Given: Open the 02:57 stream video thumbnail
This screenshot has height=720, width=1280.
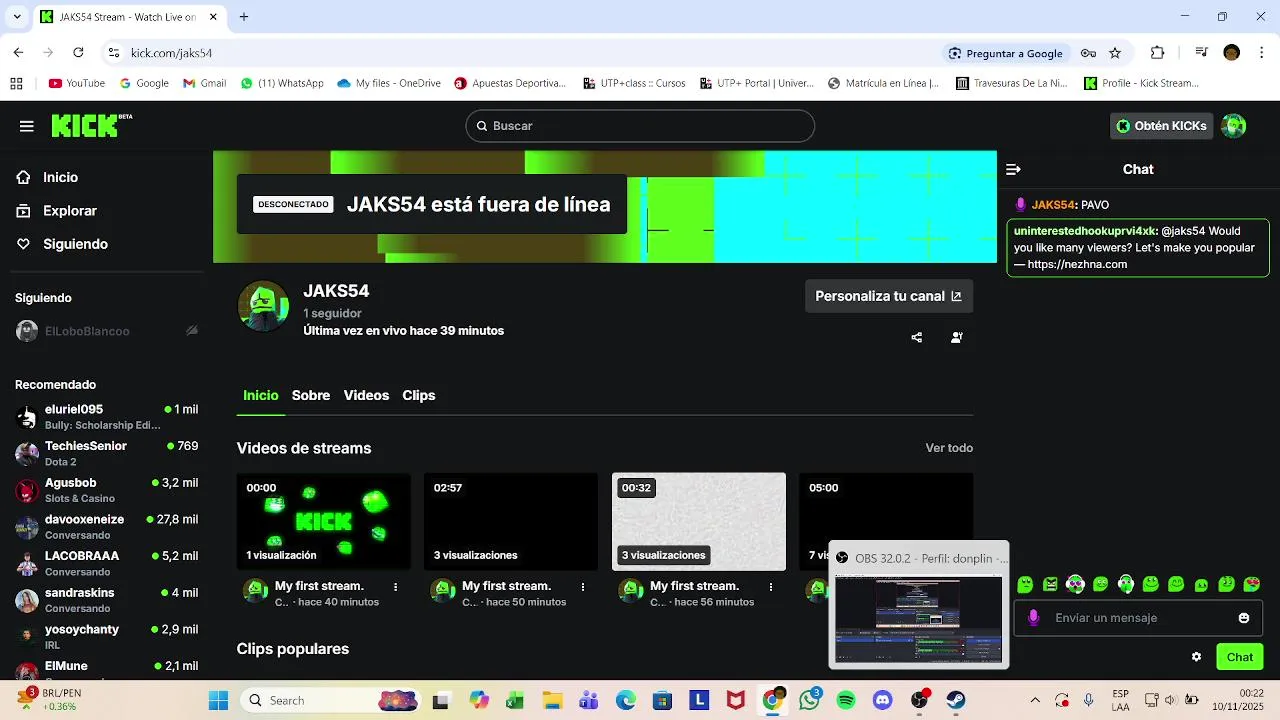Looking at the screenshot, I should pyautogui.click(x=511, y=522).
